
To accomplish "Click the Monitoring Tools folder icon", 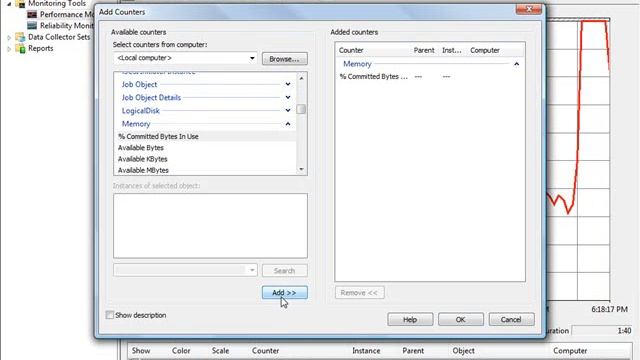I will (20, 4).
